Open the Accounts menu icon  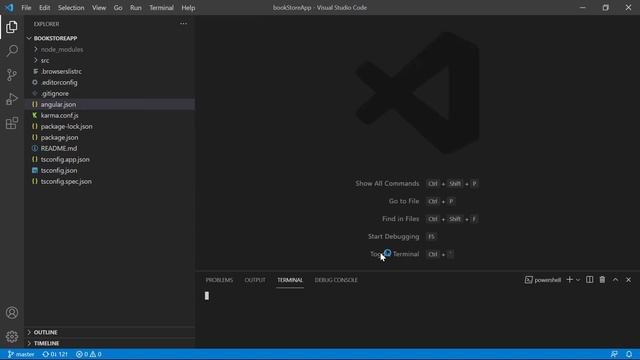coord(12,313)
